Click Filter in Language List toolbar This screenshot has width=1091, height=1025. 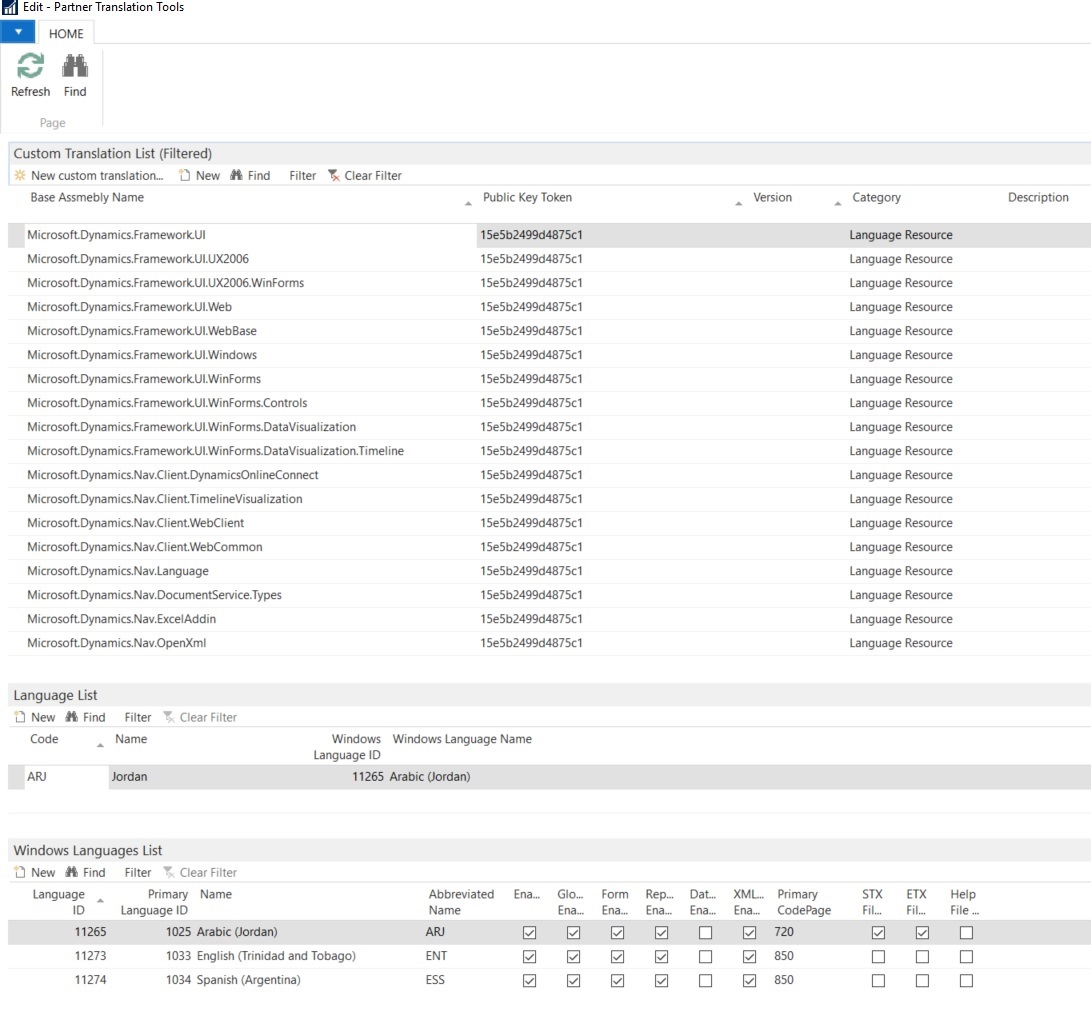[138, 717]
